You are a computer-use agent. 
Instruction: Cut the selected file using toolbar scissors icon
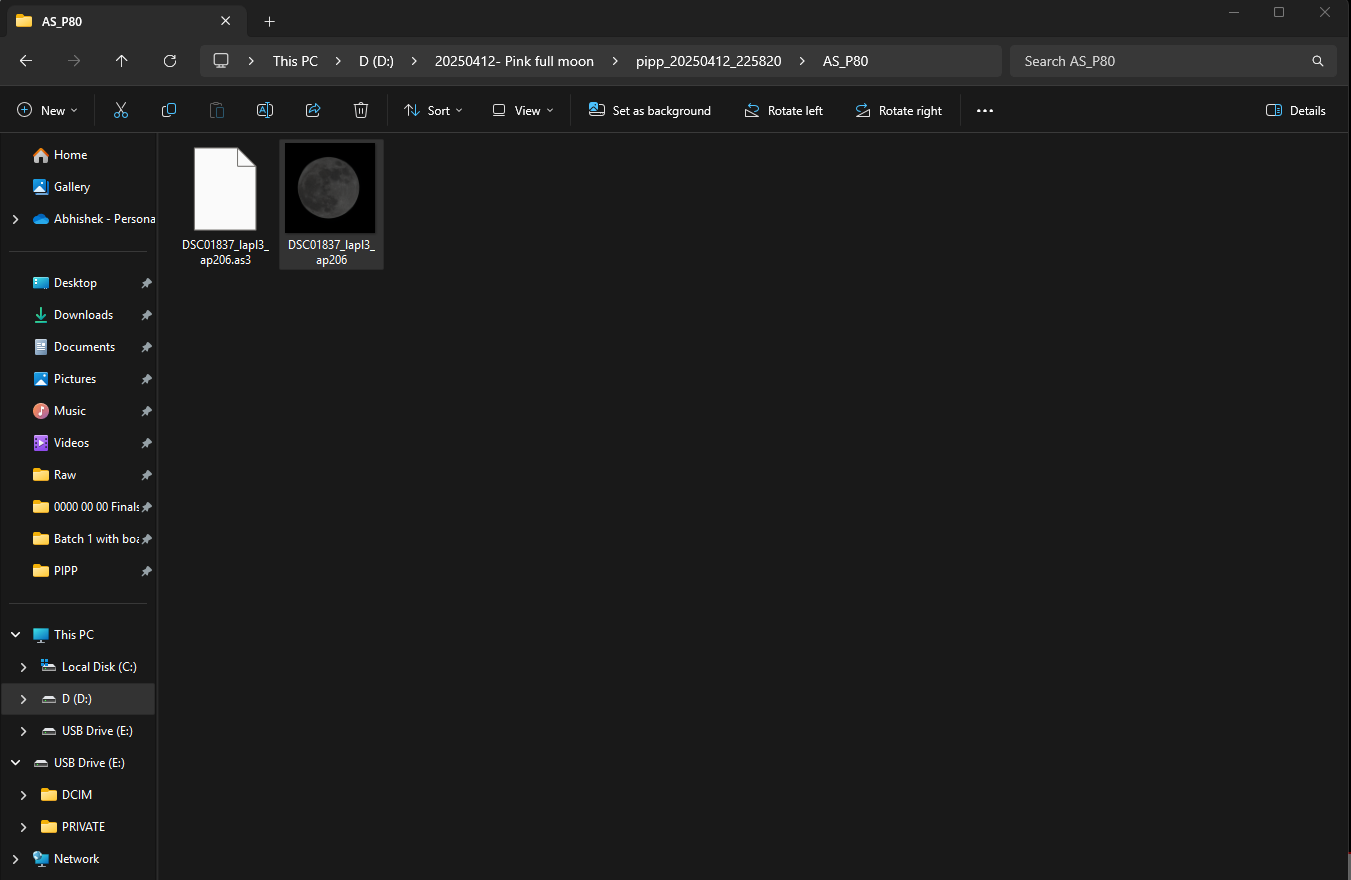pyautogui.click(x=120, y=110)
